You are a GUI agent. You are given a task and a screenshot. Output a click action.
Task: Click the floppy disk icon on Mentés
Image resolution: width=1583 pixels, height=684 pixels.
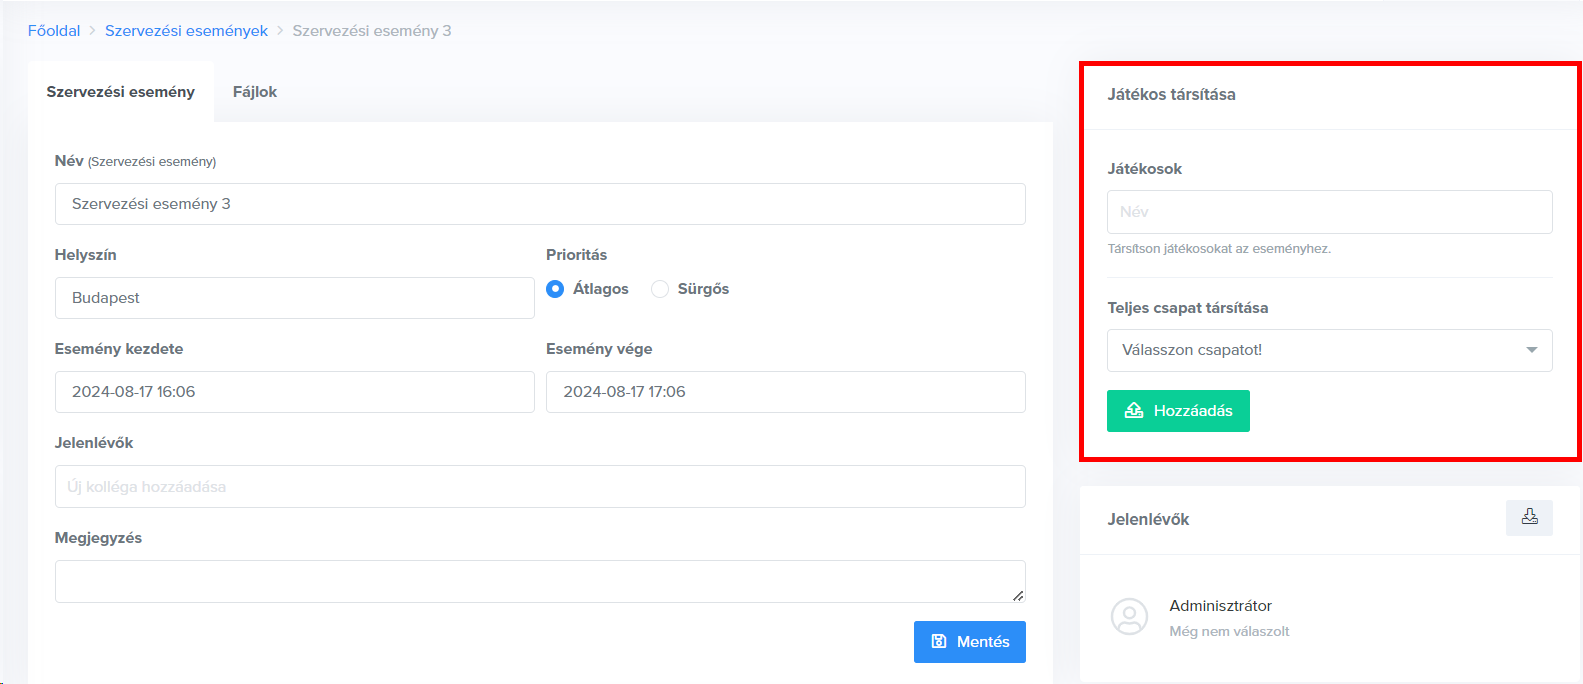[939, 642]
